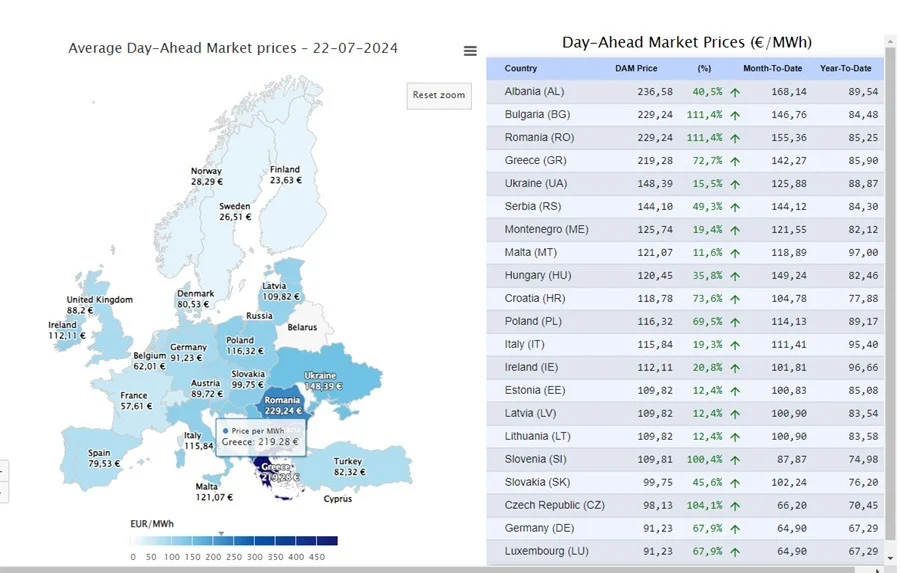Click the green arrow in Hungary row
Image resolution: width=900 pixels, height=573 pixels.
[x=735, y=276]
